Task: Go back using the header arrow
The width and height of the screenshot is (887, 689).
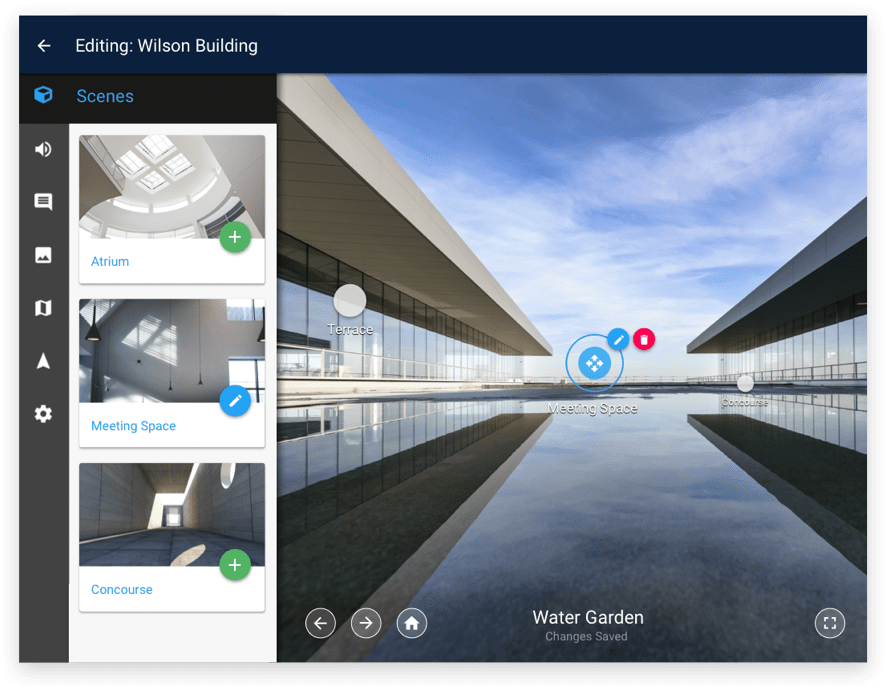Action: click(44, 46)
